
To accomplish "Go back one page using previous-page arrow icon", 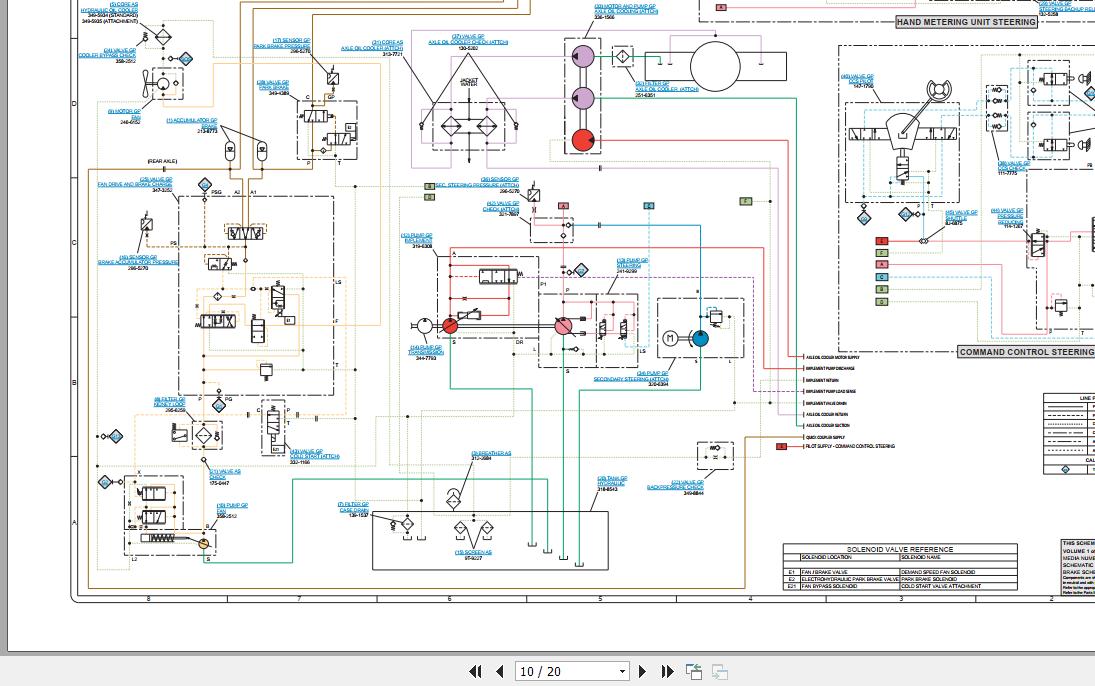I will coord(498,671).
